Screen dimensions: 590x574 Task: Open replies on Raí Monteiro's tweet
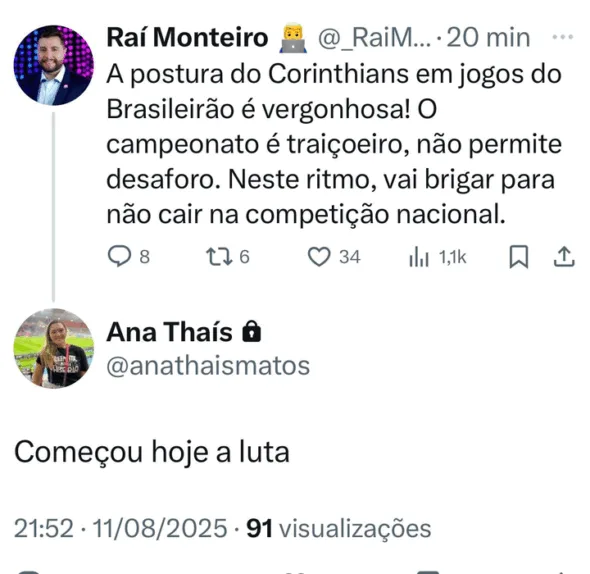tap(129, 257)
